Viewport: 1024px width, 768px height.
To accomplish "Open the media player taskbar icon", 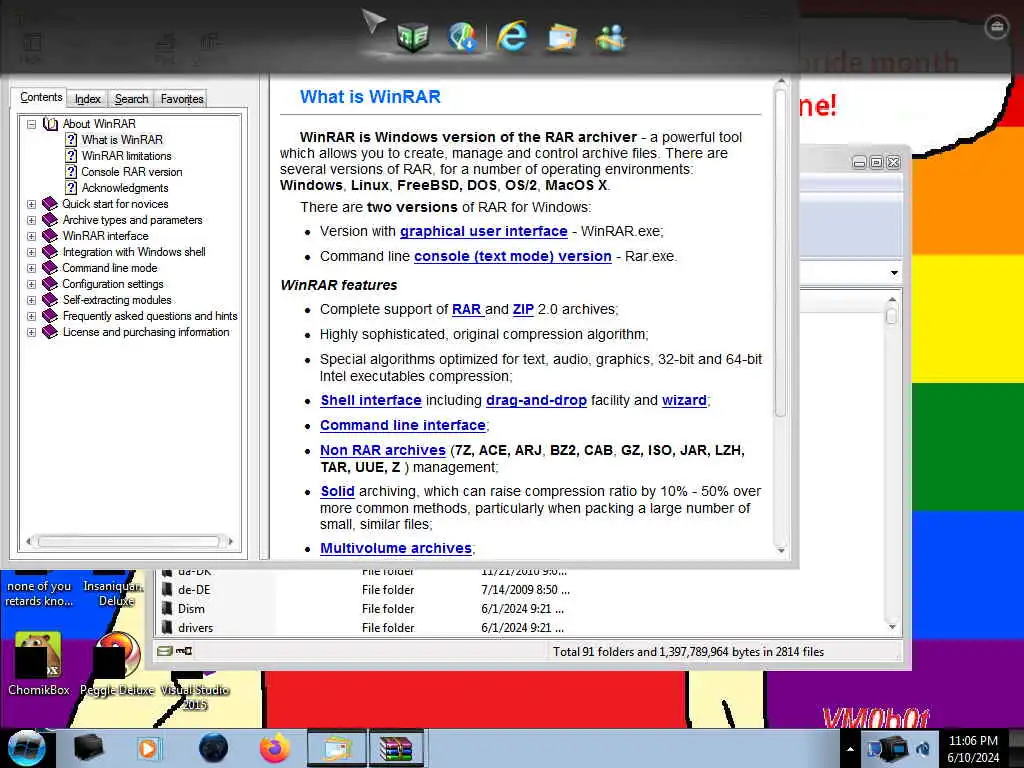I will tap(148, 748).
